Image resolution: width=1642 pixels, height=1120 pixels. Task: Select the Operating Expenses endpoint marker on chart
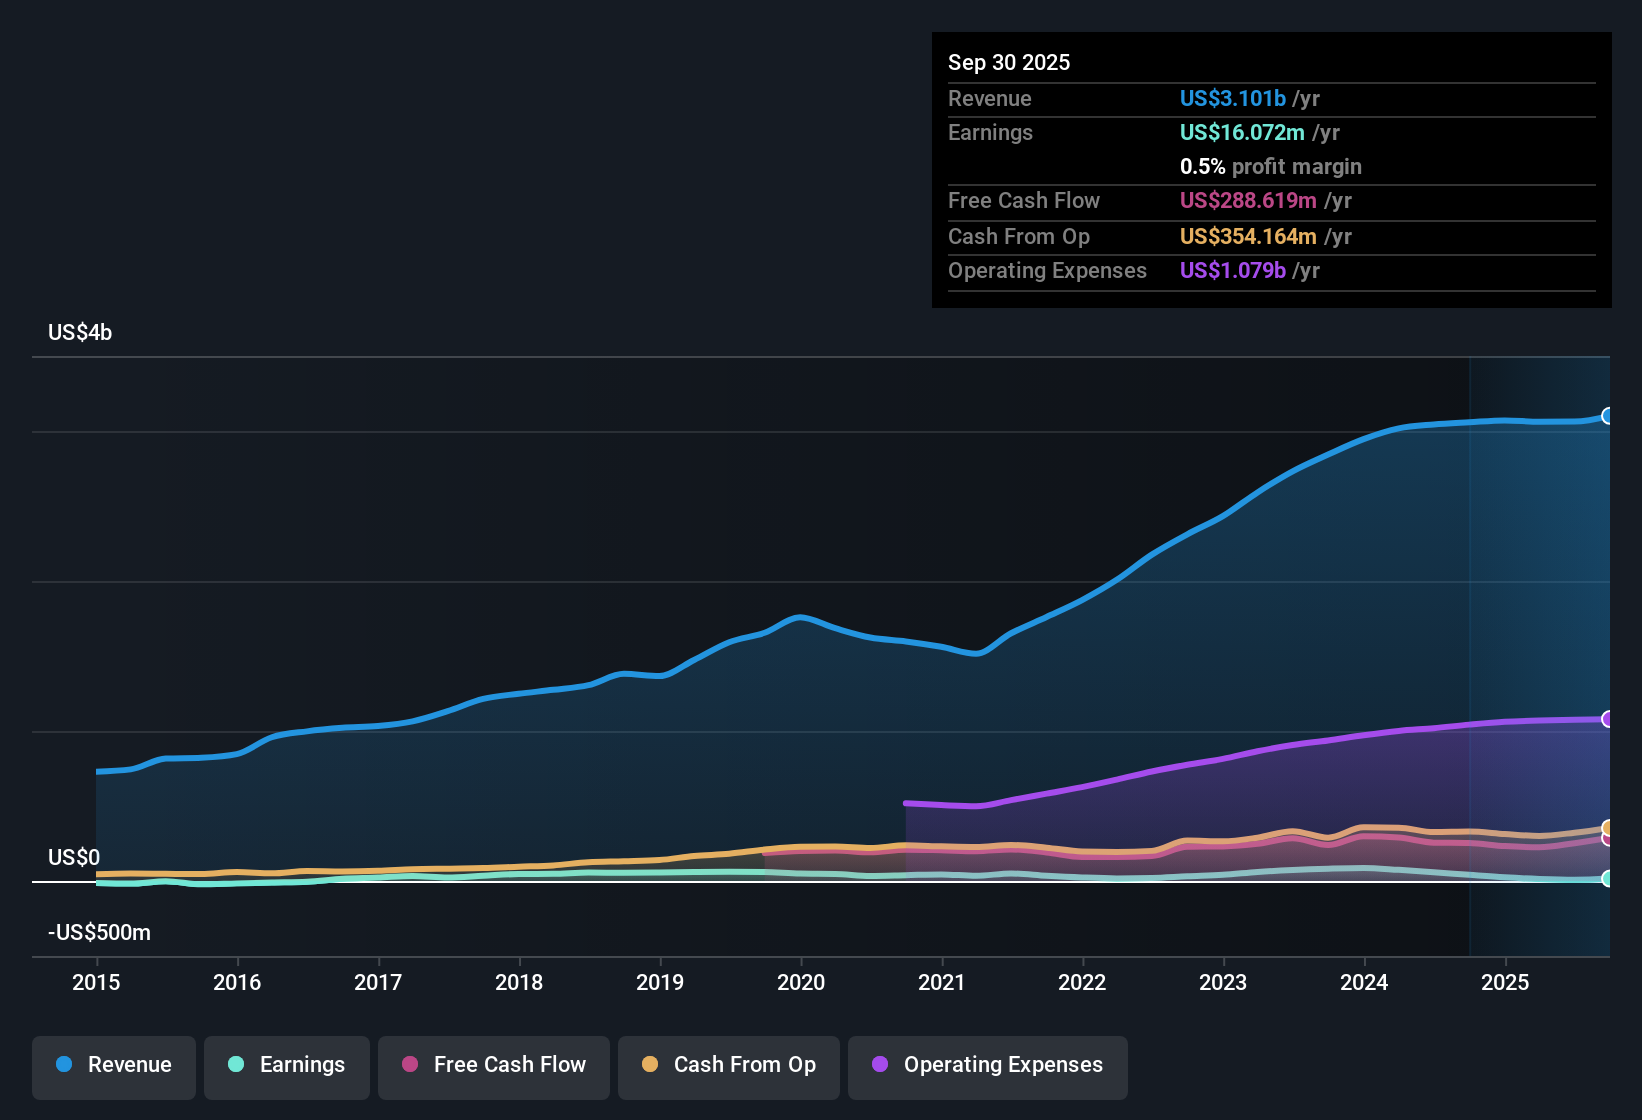click(x=1607, y=717)
